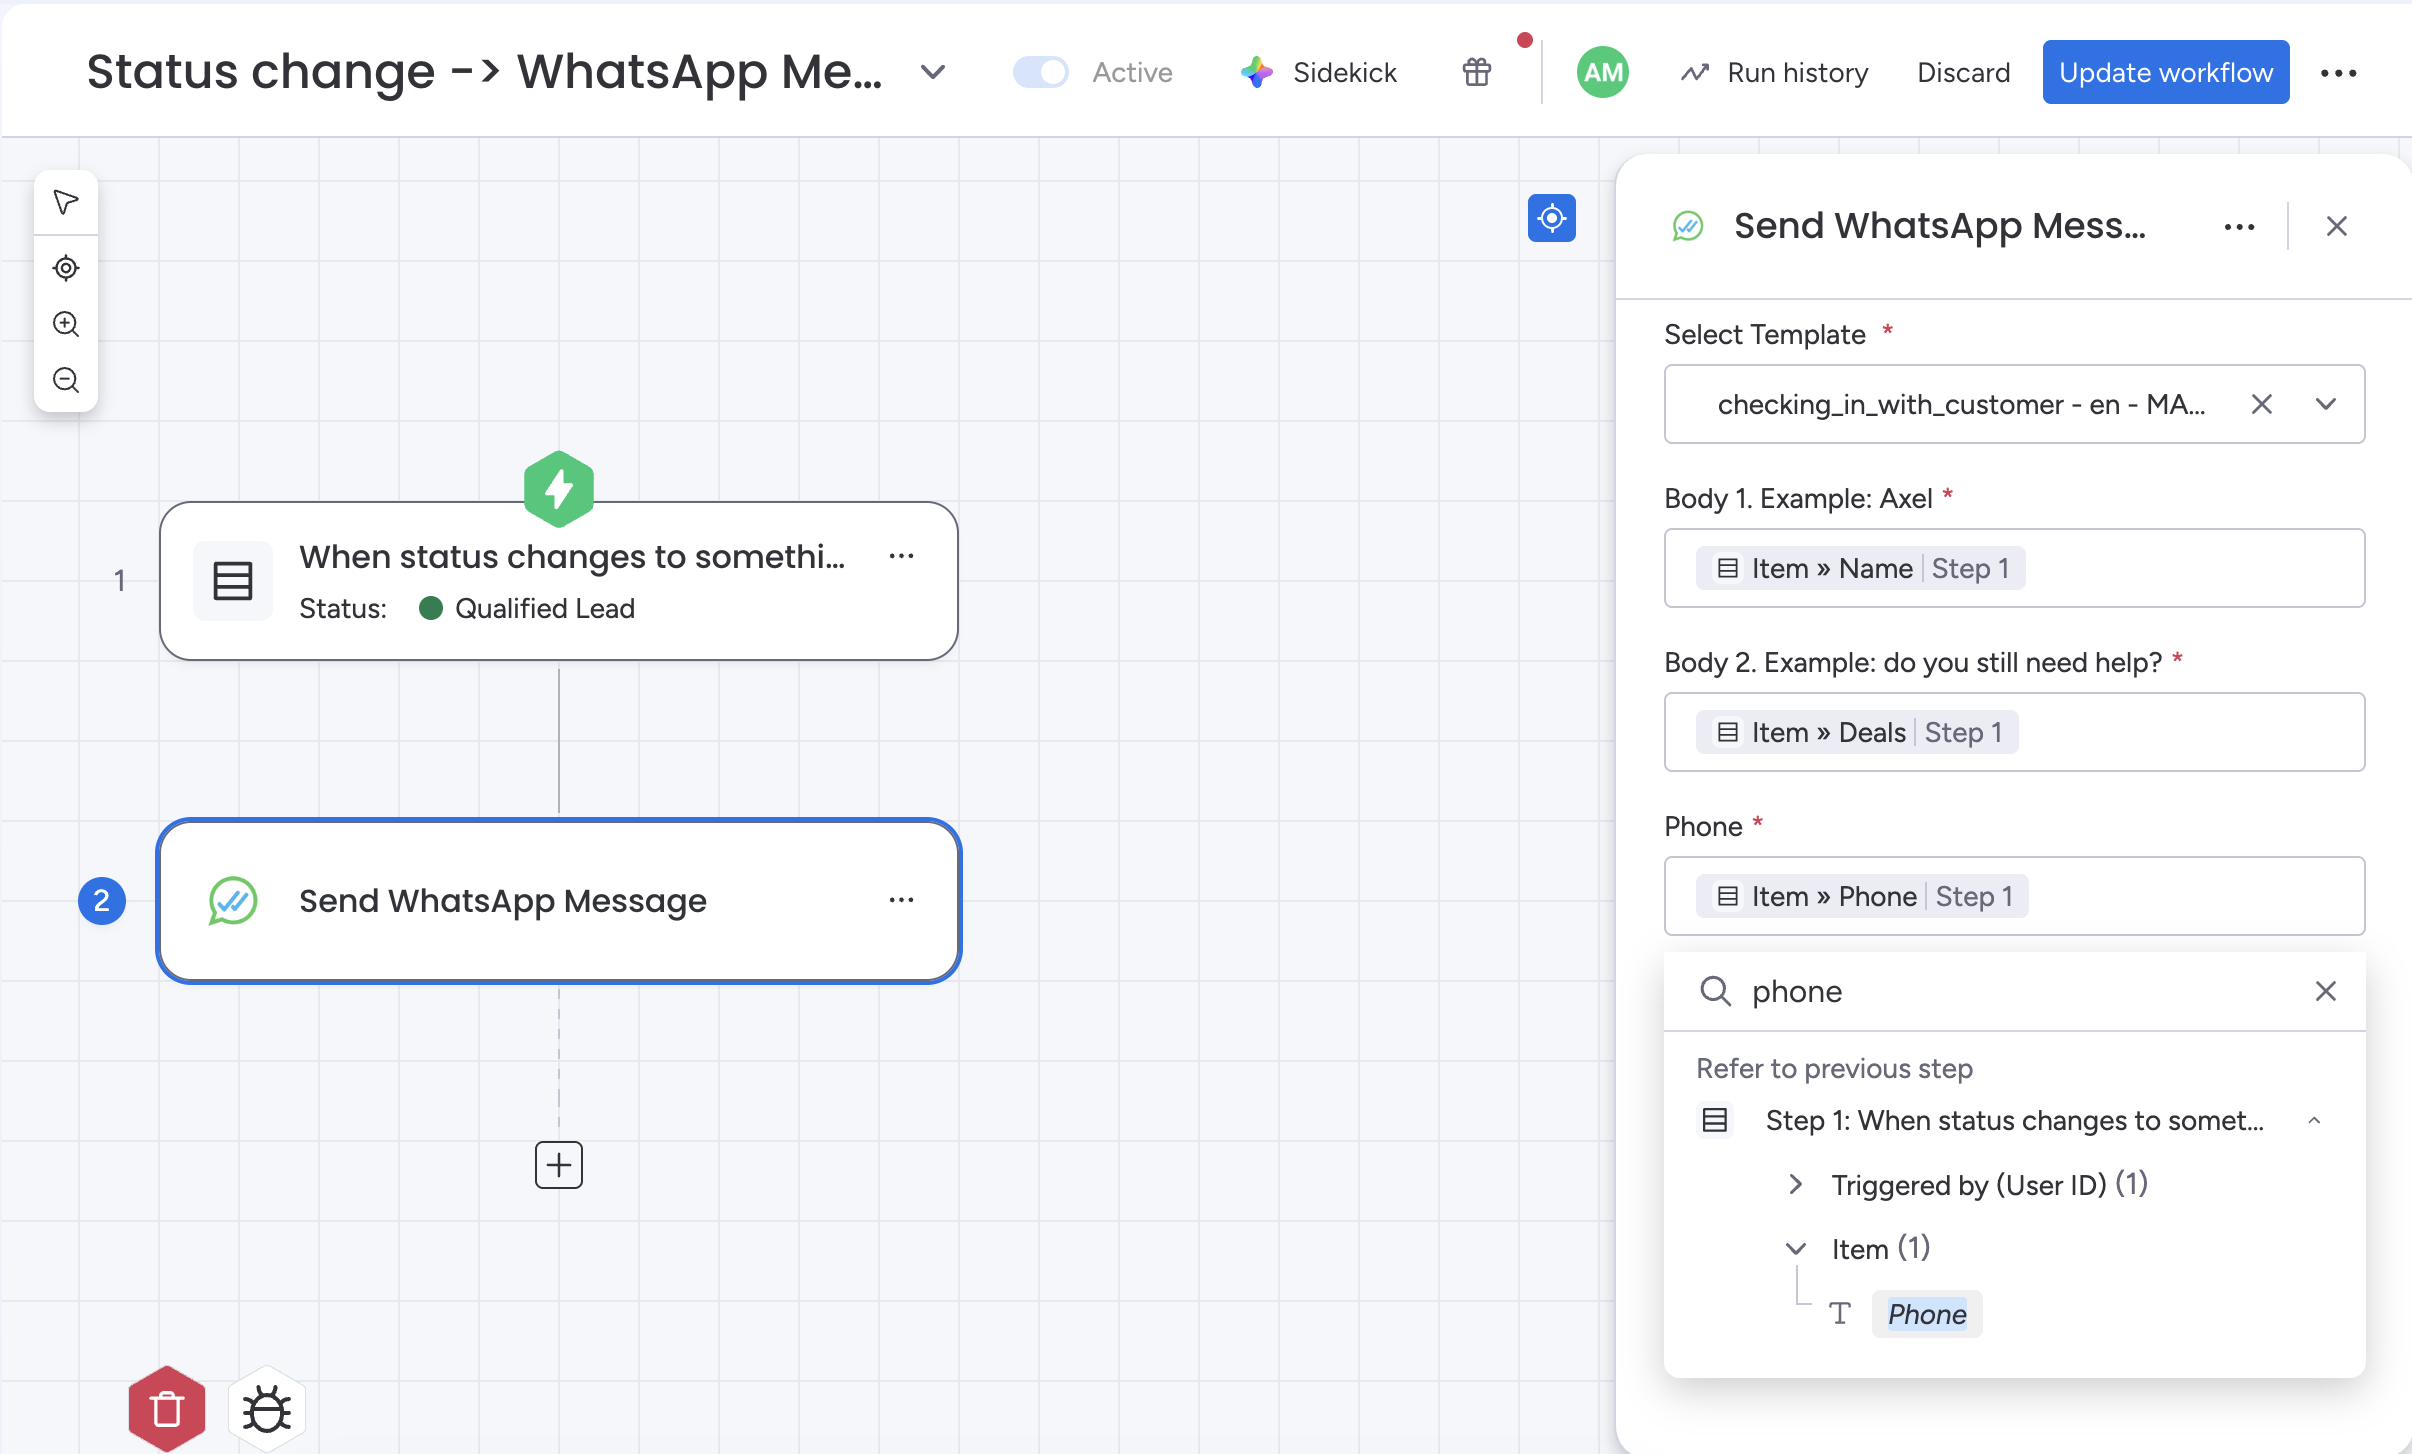Click the Item » Deals Step 1 chip
Screen dimensions: 2412x1454
click(1857, 732)
